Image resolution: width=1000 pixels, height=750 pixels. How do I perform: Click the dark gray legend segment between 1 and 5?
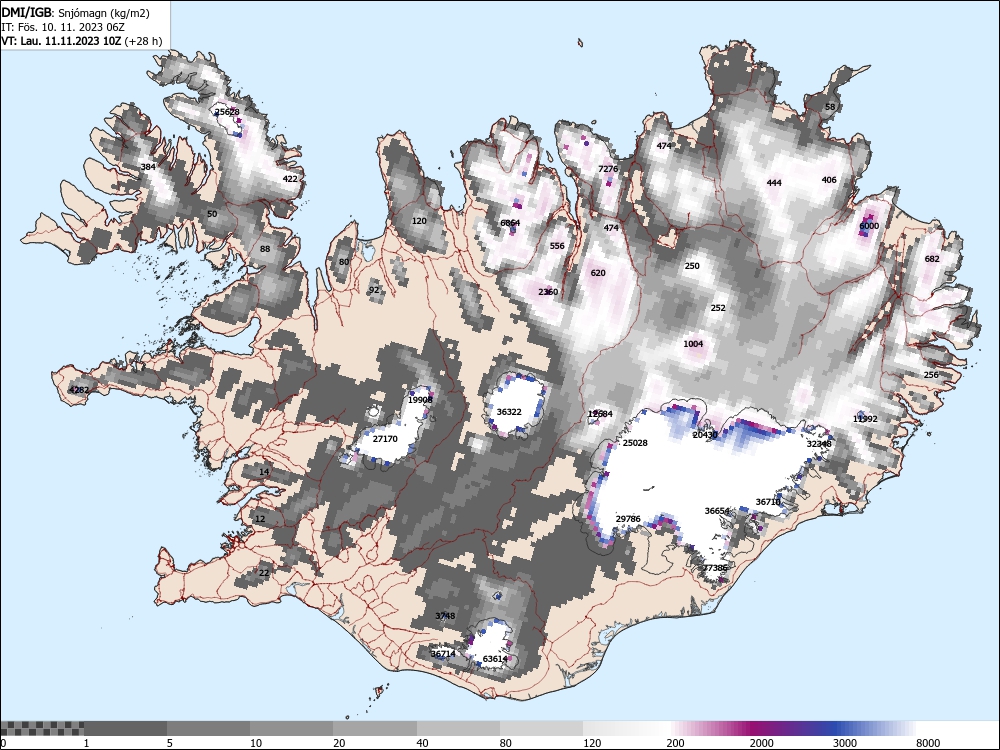coord(125,728)
